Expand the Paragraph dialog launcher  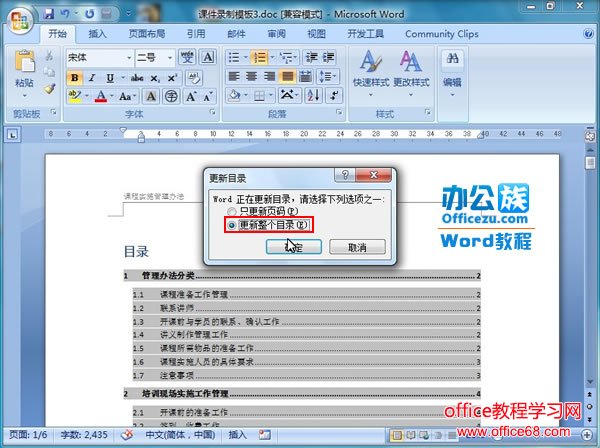tap(339, 112)
